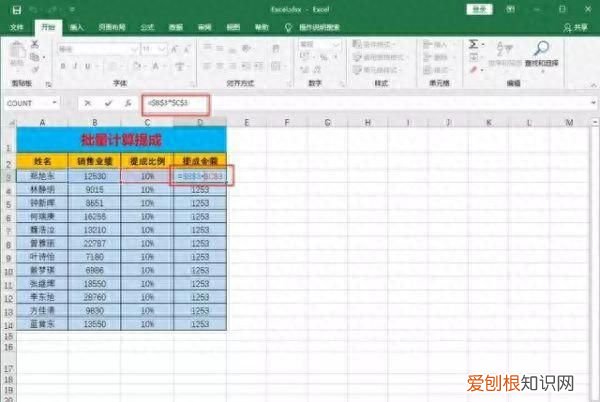Open Cell Styles in the styles group
600x402 pixels.
click(377, 70)
